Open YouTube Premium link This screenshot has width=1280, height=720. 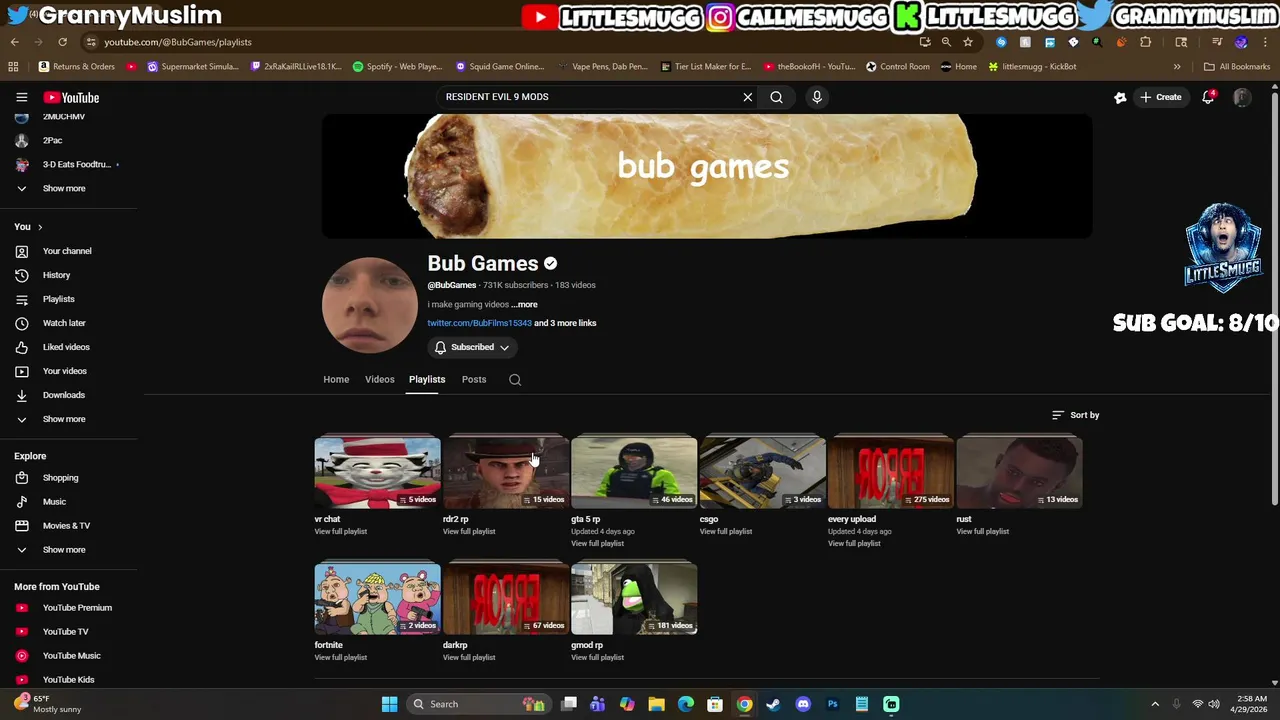(x=77, y=608)
